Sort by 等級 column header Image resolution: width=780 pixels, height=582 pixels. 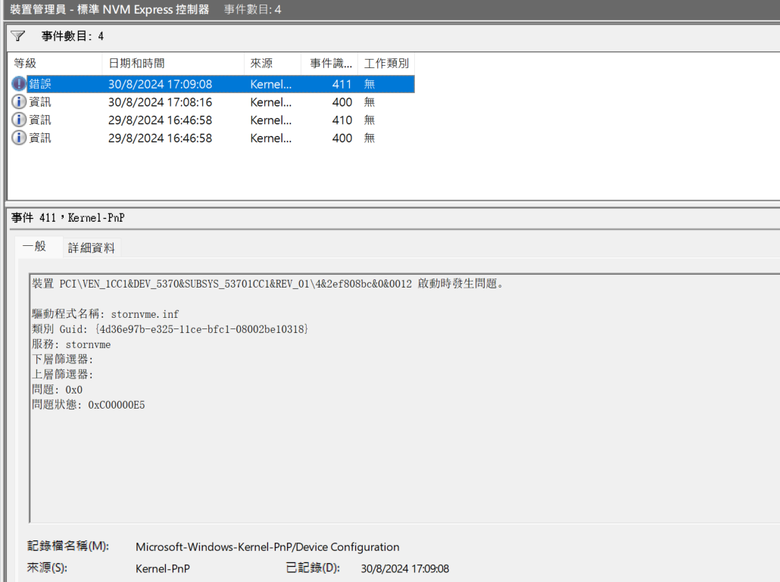coord(55,63)
